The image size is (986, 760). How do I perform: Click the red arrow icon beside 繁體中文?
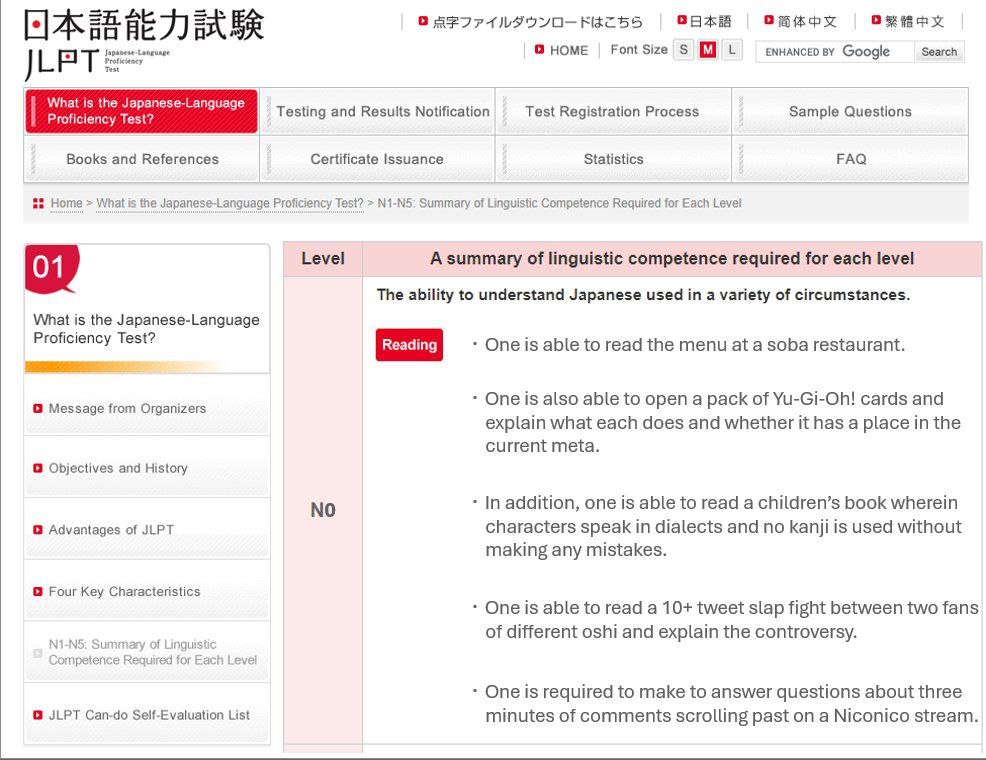point(876,20)
